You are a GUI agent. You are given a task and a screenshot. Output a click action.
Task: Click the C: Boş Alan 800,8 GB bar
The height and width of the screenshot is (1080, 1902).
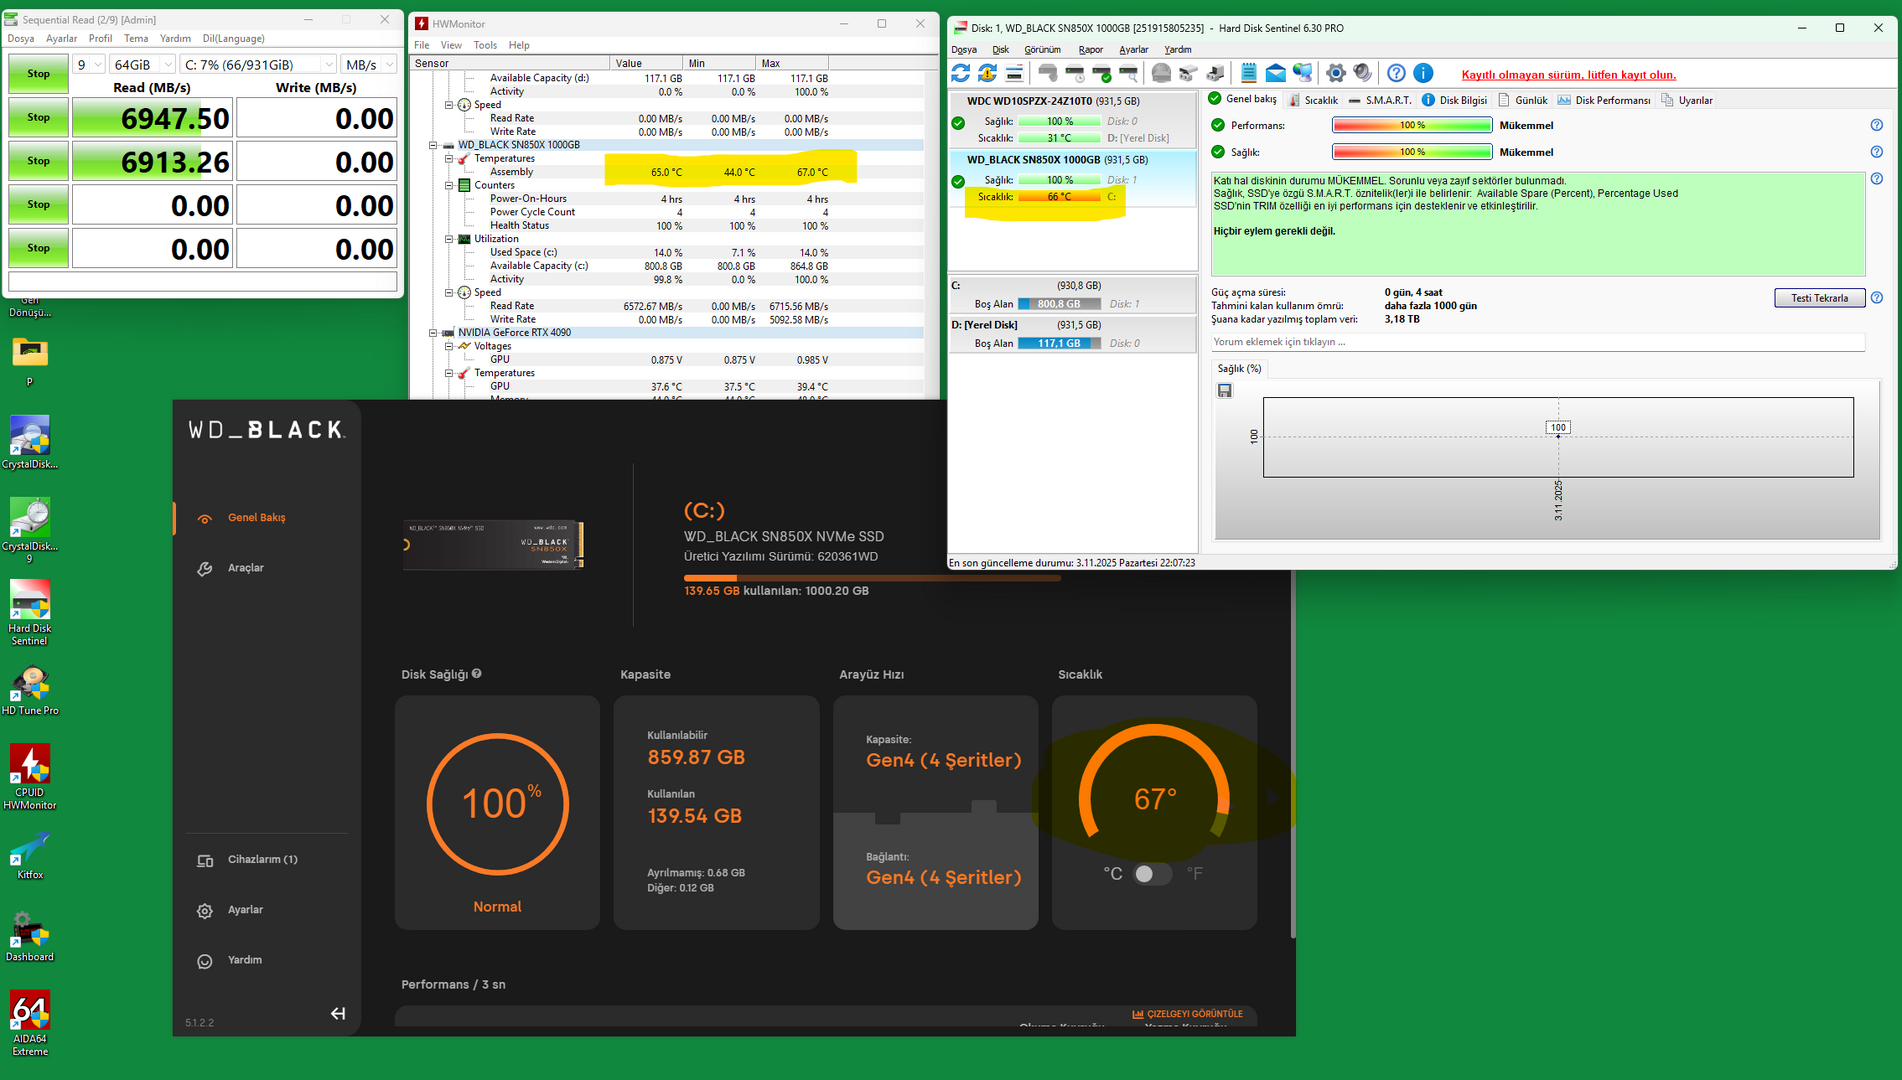point(1059,304)
